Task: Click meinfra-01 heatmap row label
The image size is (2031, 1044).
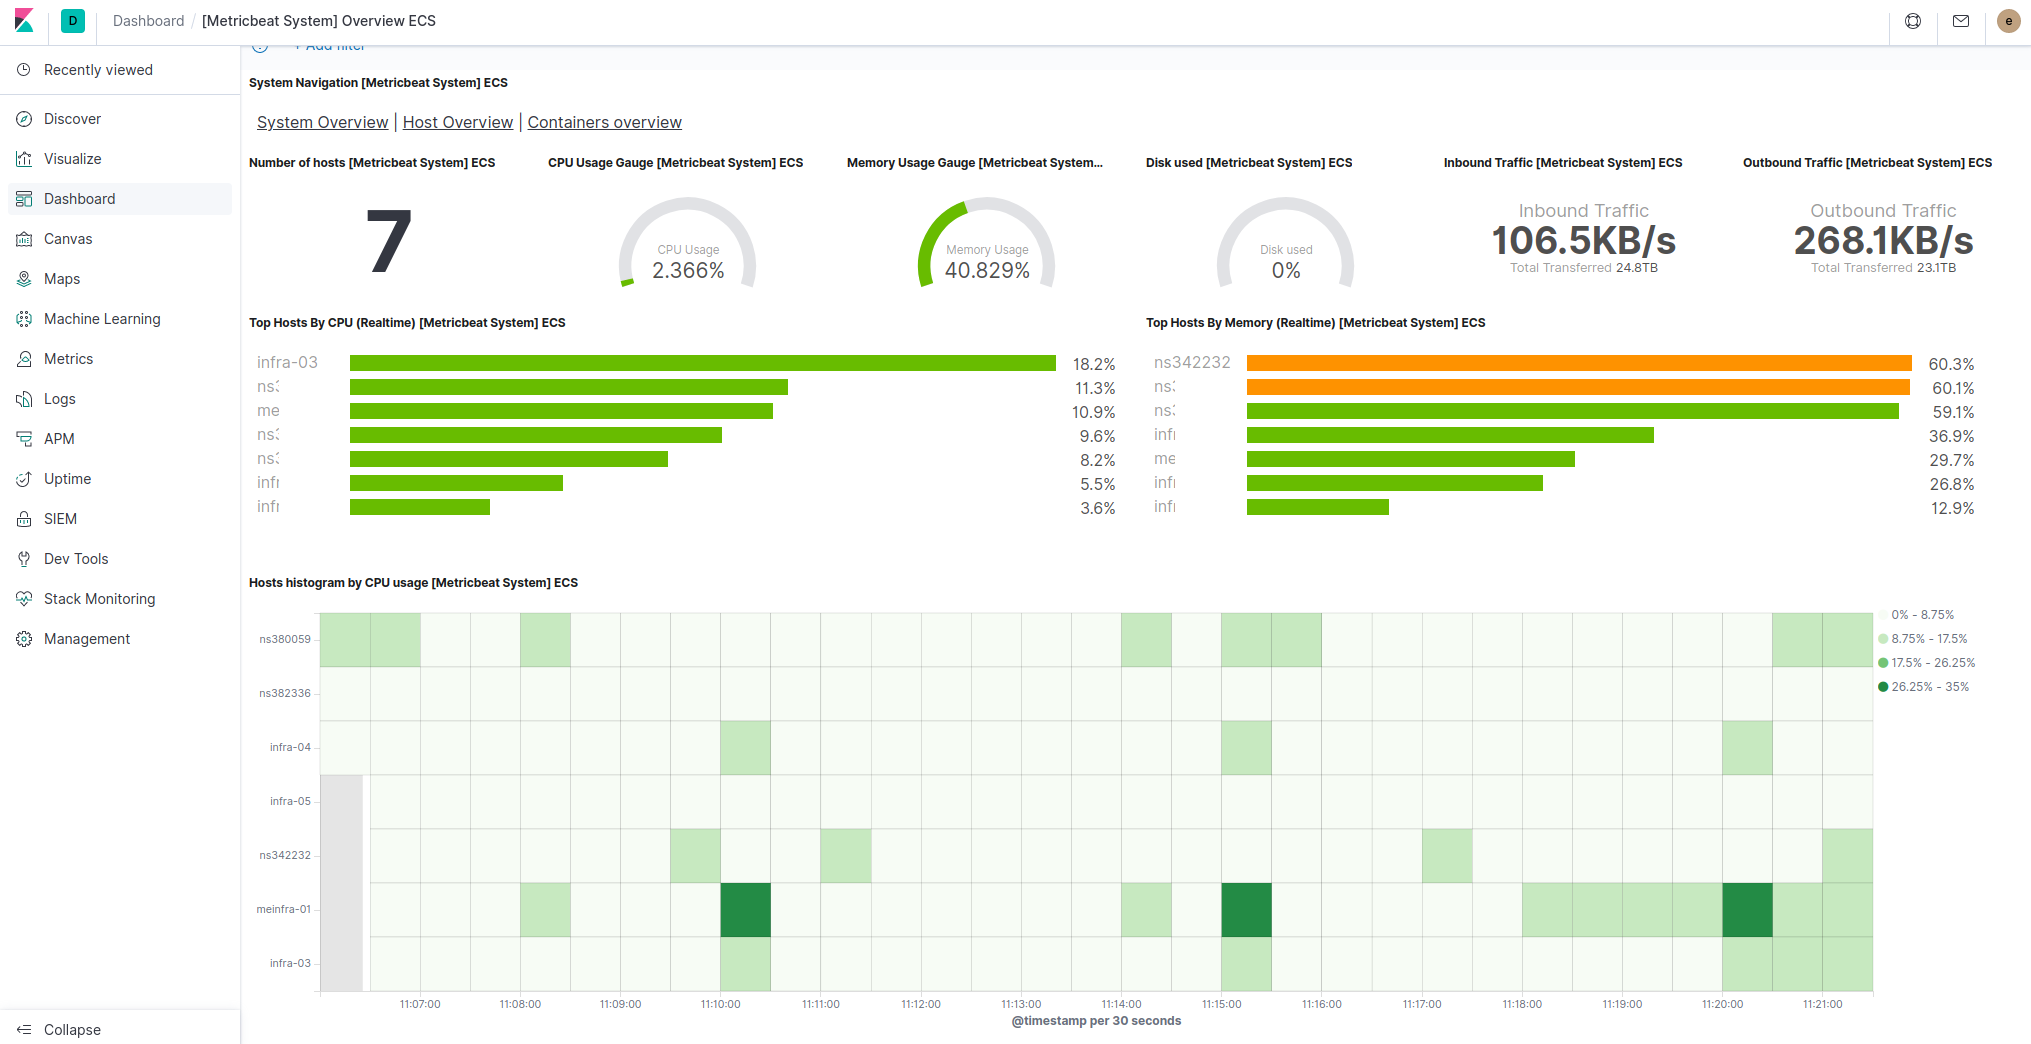Action: pyautogui.click(x=284, y=909)
